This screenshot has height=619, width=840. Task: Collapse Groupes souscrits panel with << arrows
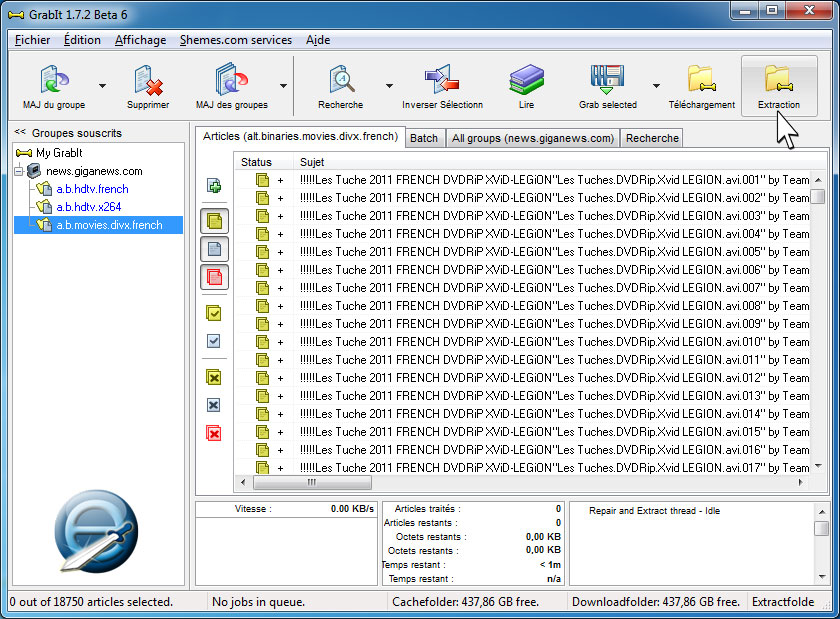(20, 132)
